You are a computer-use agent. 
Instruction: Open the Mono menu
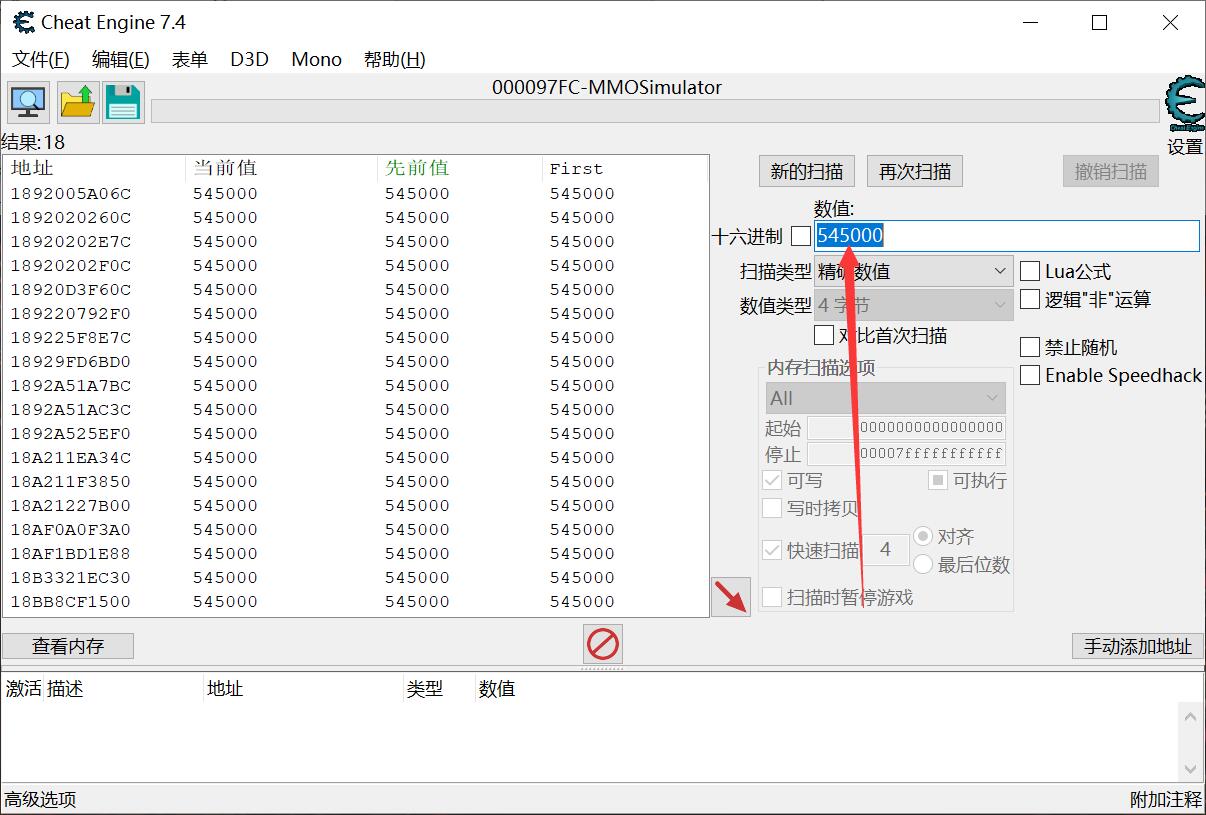coord(316,59)
